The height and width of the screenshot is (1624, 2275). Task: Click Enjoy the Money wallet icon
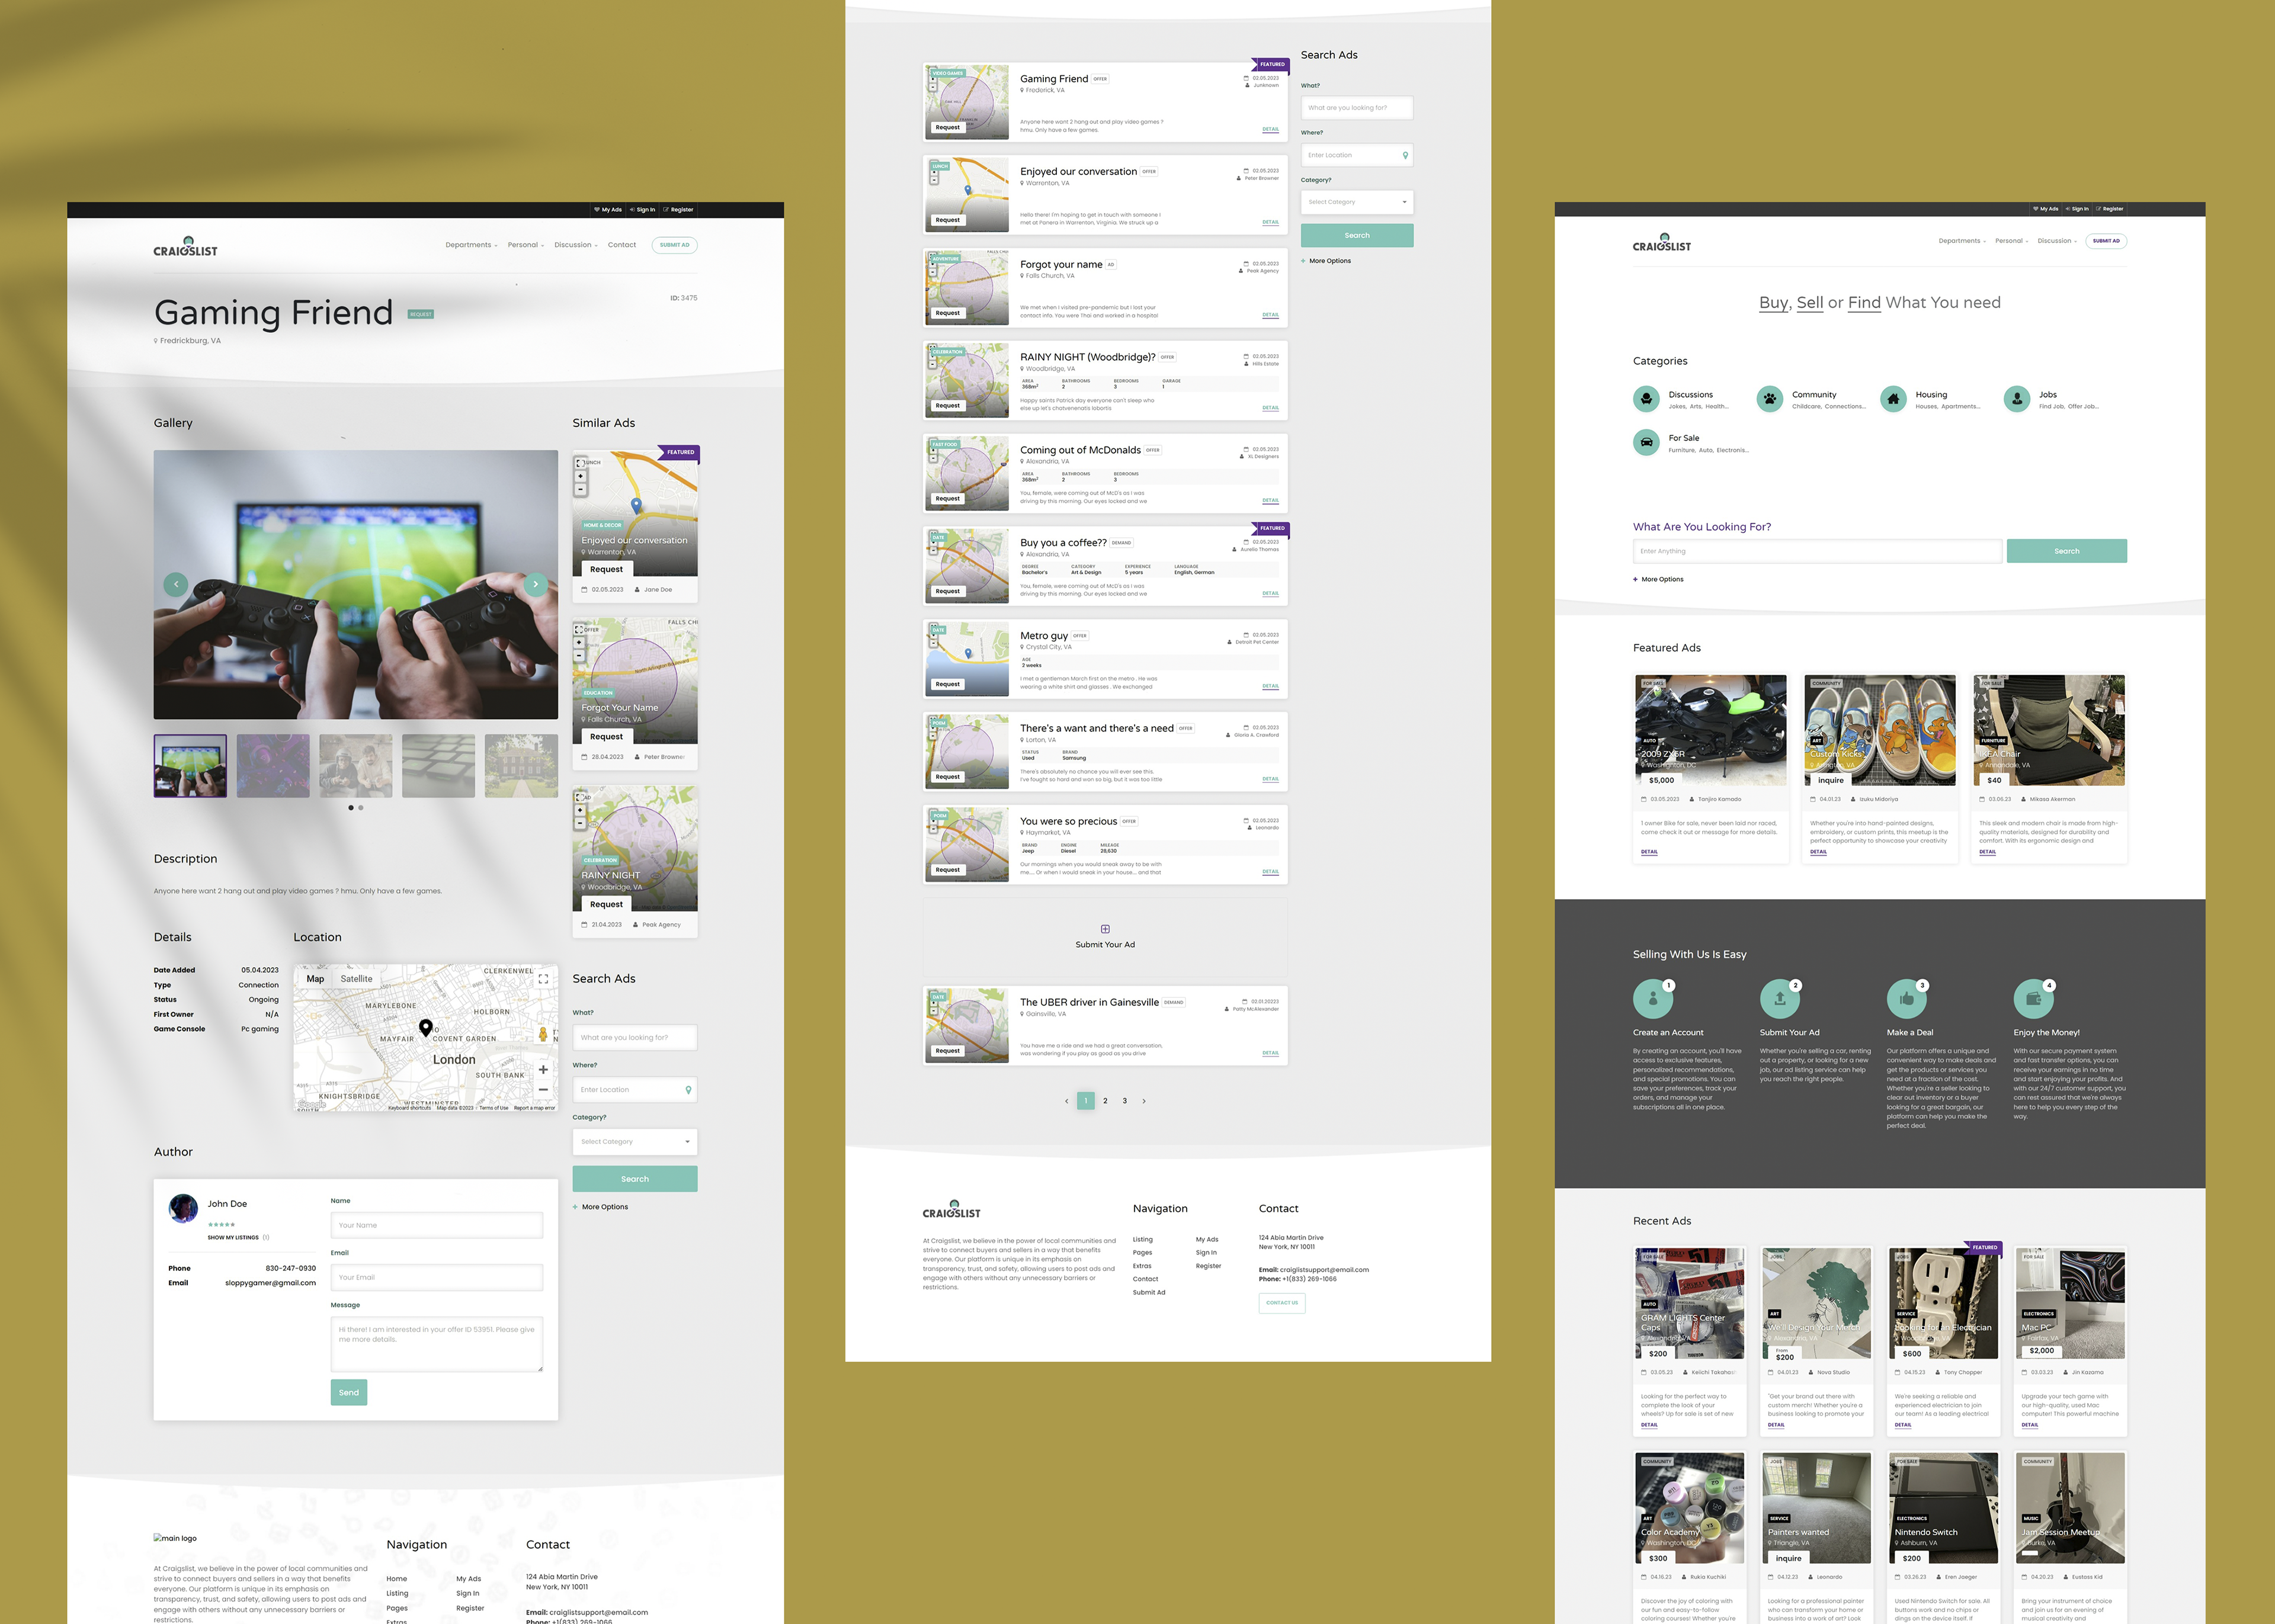click(x=2033, y=998)
